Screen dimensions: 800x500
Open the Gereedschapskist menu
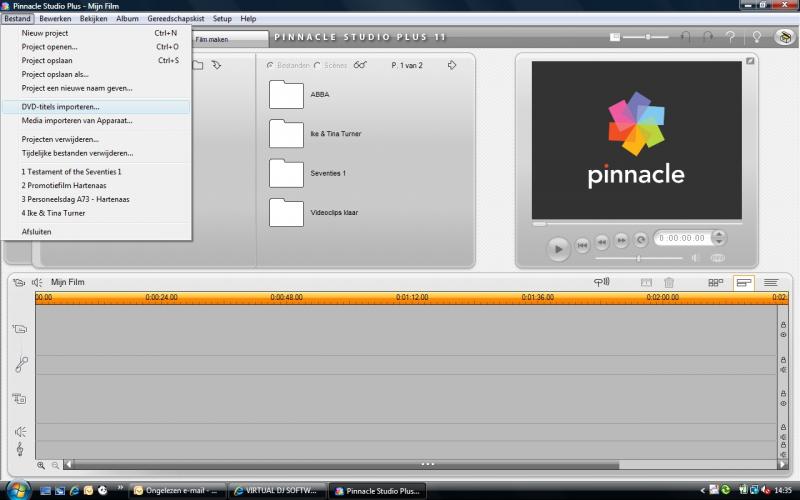(176, 18)
